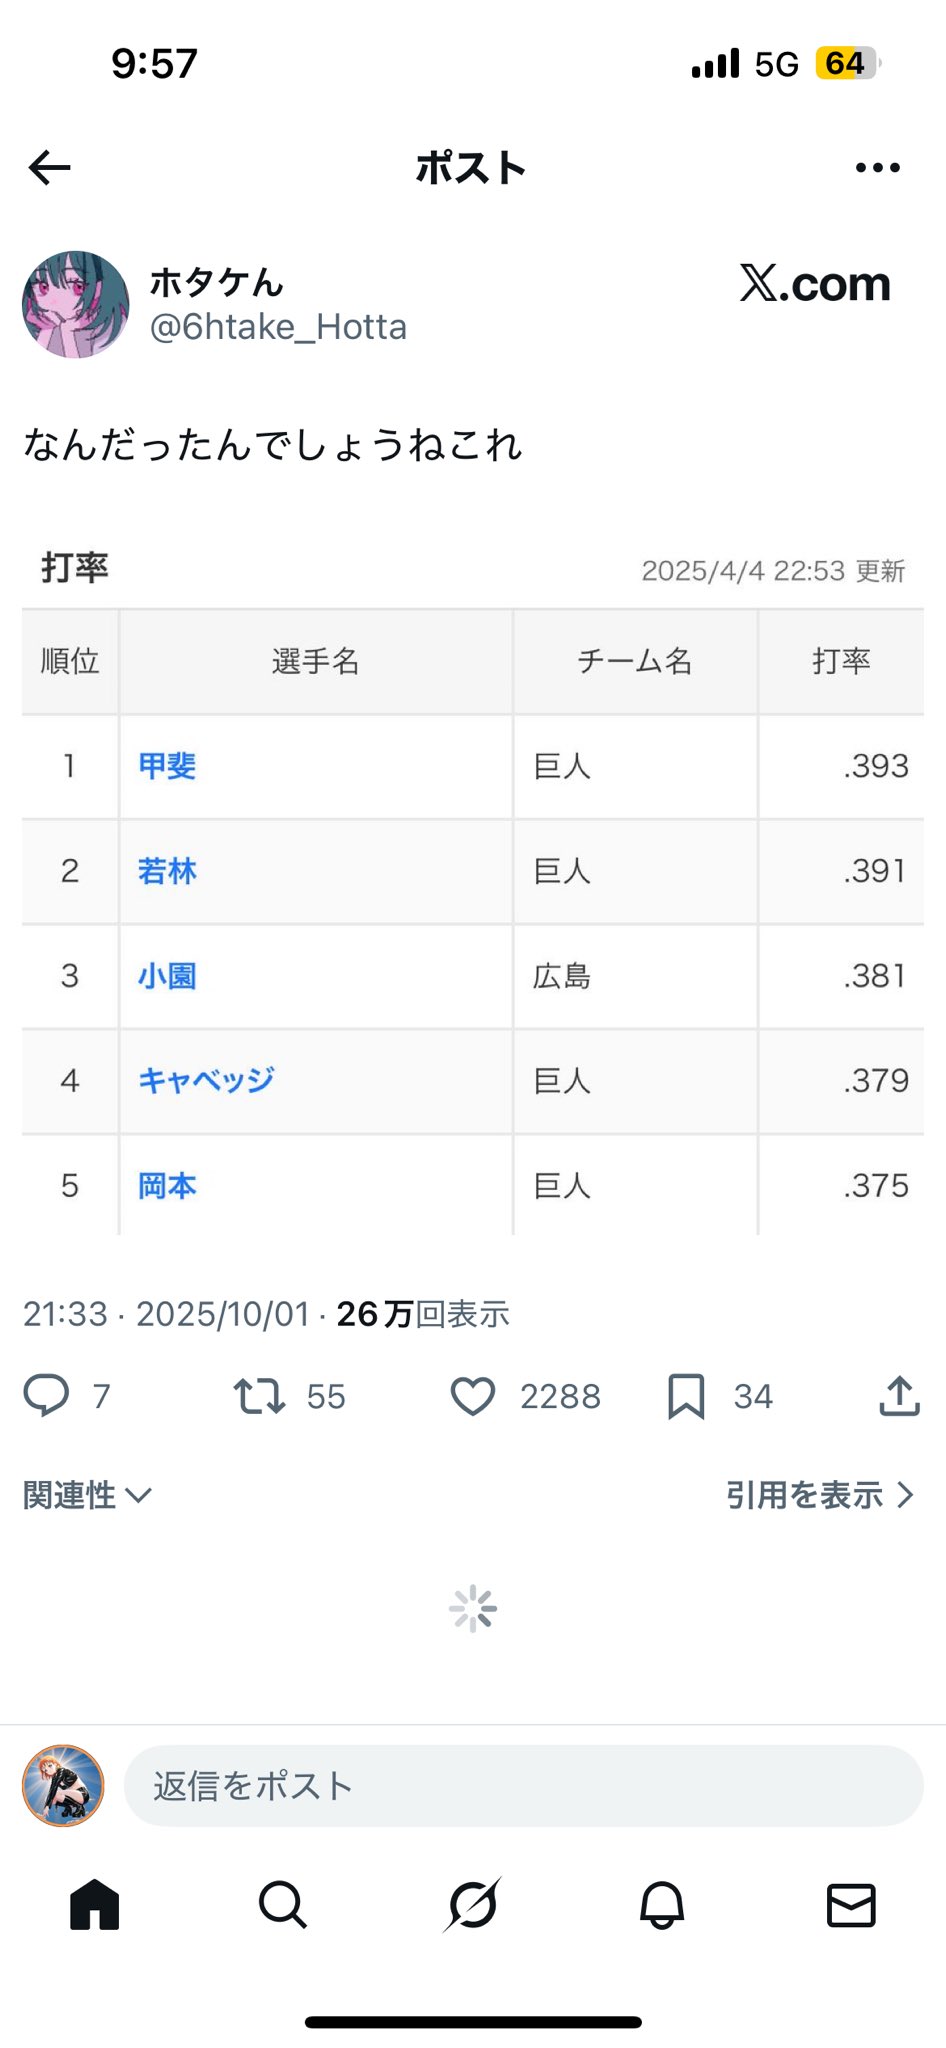Go to Home tab

pyautogui.click(x=95, y=1905)
